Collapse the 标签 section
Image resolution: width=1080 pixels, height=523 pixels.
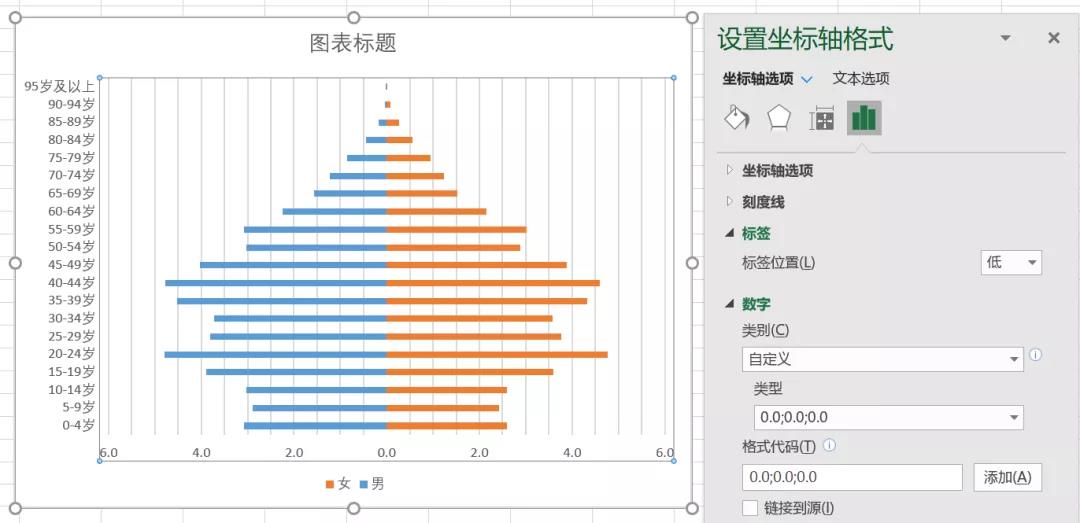tap(748, 234)
